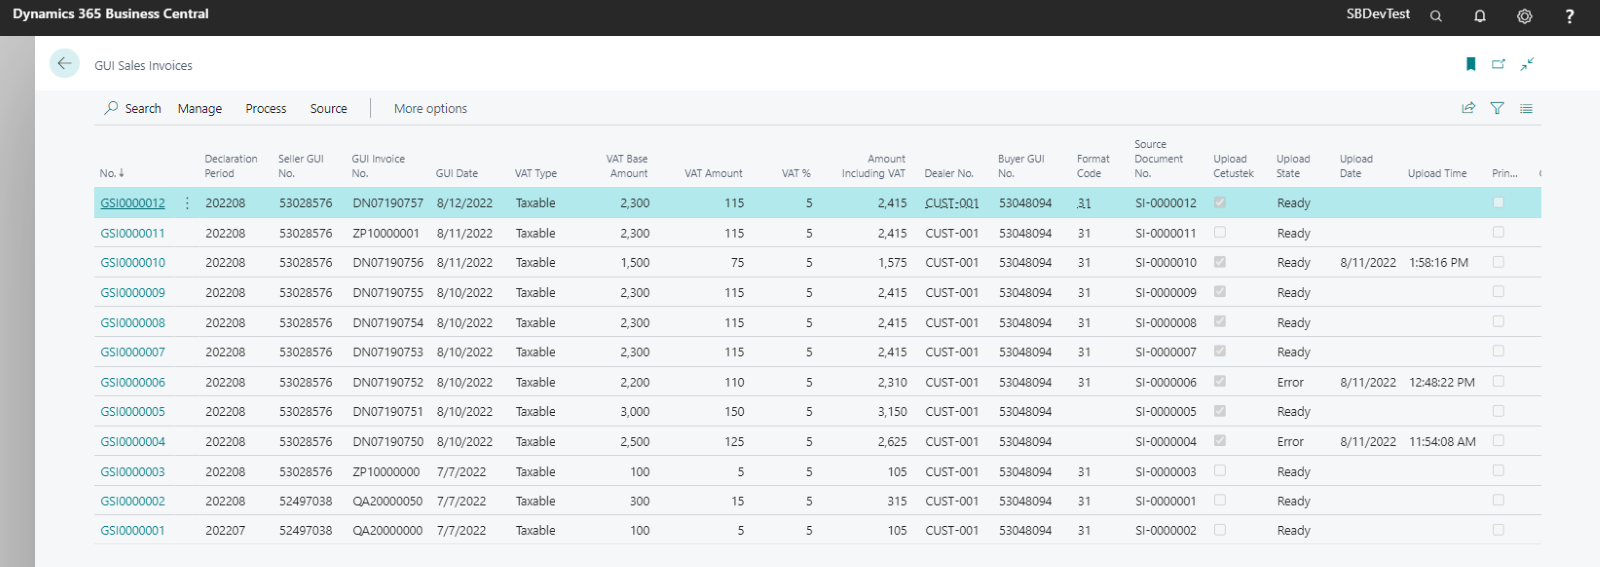Toggle Printed checkbox in GSI0000006 row
The width and height of the screenshot is (1600, 567).
tap(1498, 381)
